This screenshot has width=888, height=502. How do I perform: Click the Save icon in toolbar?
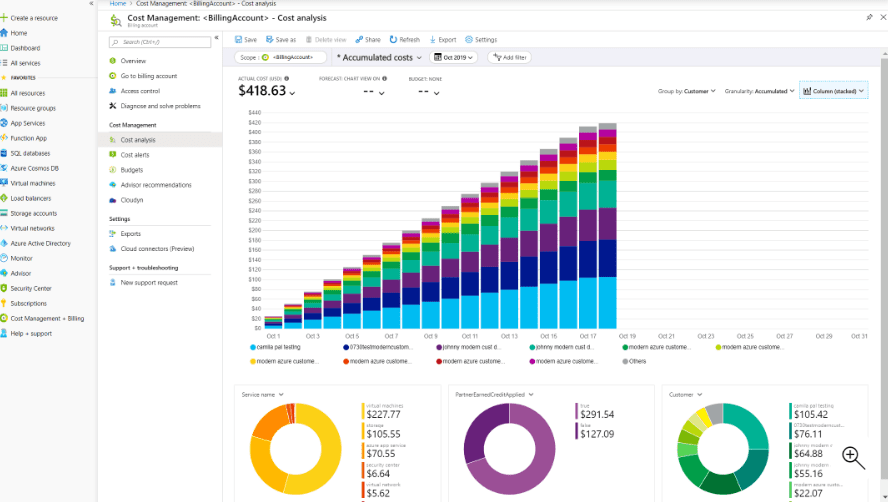(246, 40)
